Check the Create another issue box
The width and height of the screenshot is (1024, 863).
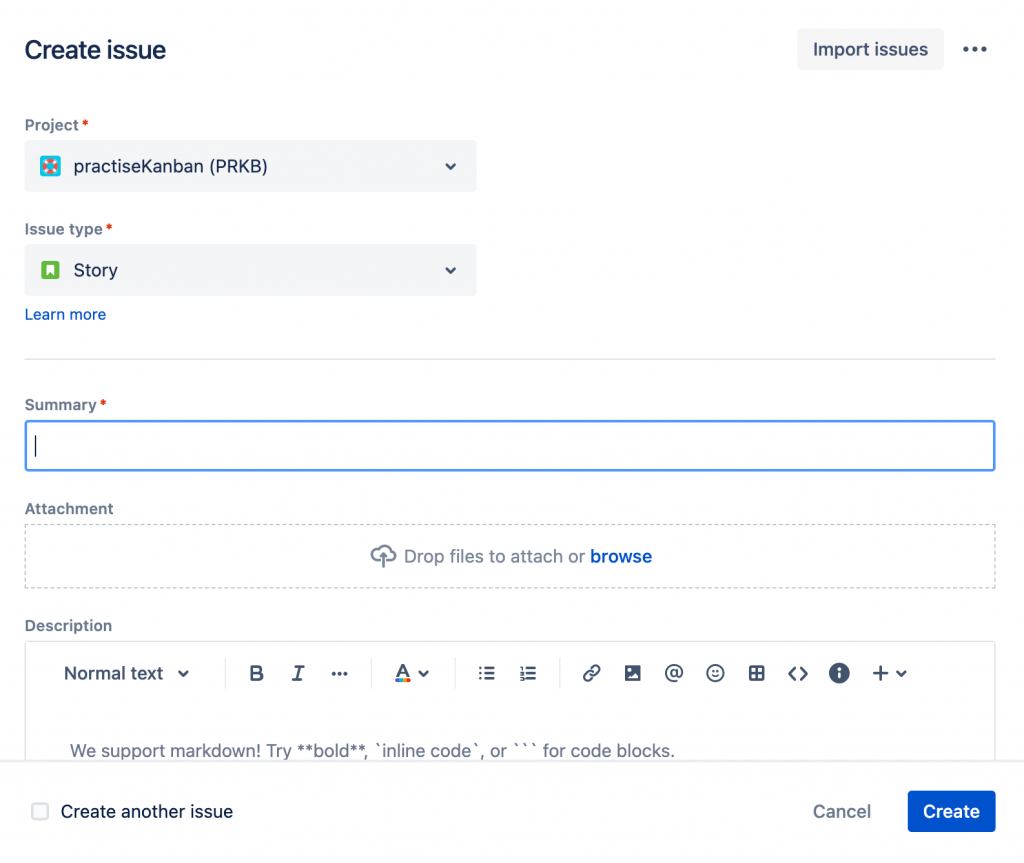click(x=40, y=812)
